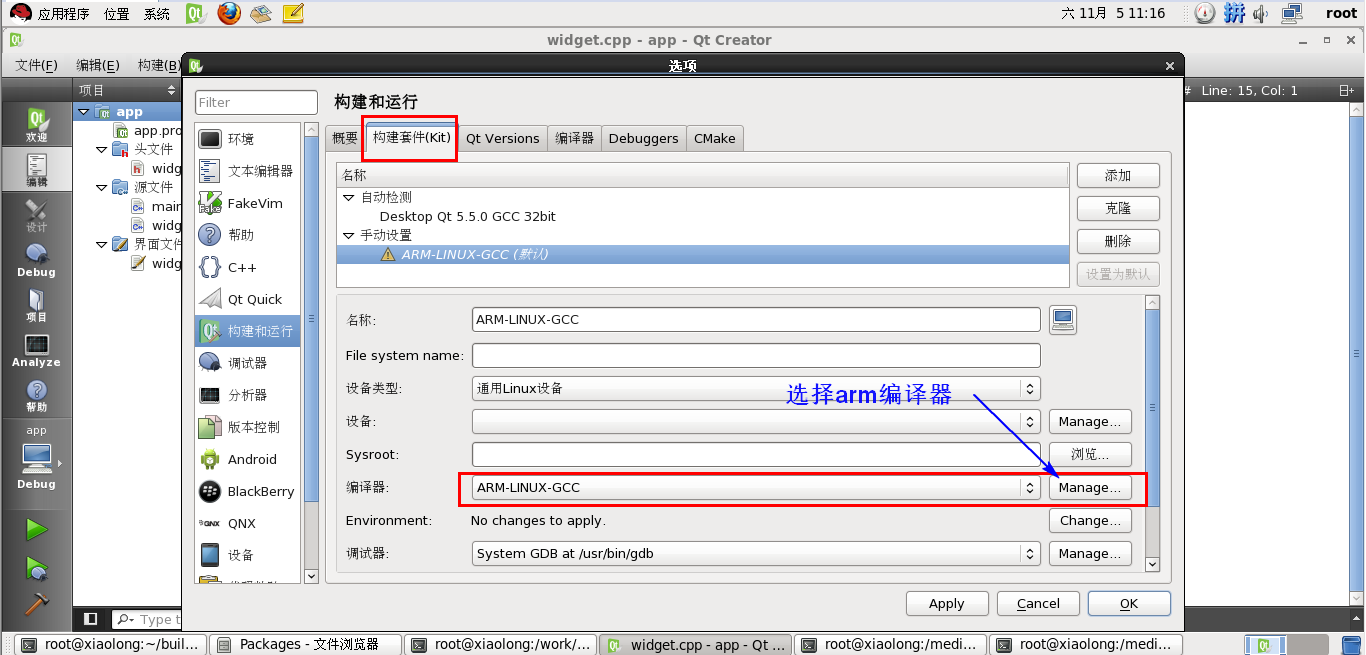1366x655 pixels.
Task: Open network connection tray icon
Action: click(x=1292, y=13)
